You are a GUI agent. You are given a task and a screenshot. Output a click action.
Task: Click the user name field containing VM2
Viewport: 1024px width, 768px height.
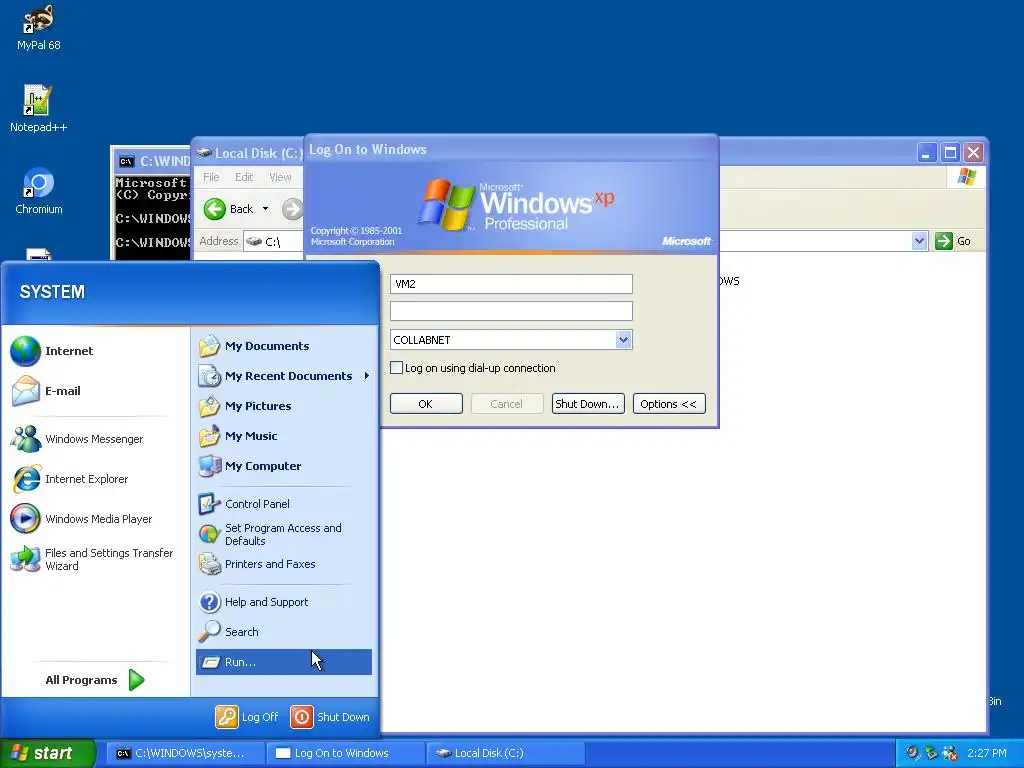point(511,284)
